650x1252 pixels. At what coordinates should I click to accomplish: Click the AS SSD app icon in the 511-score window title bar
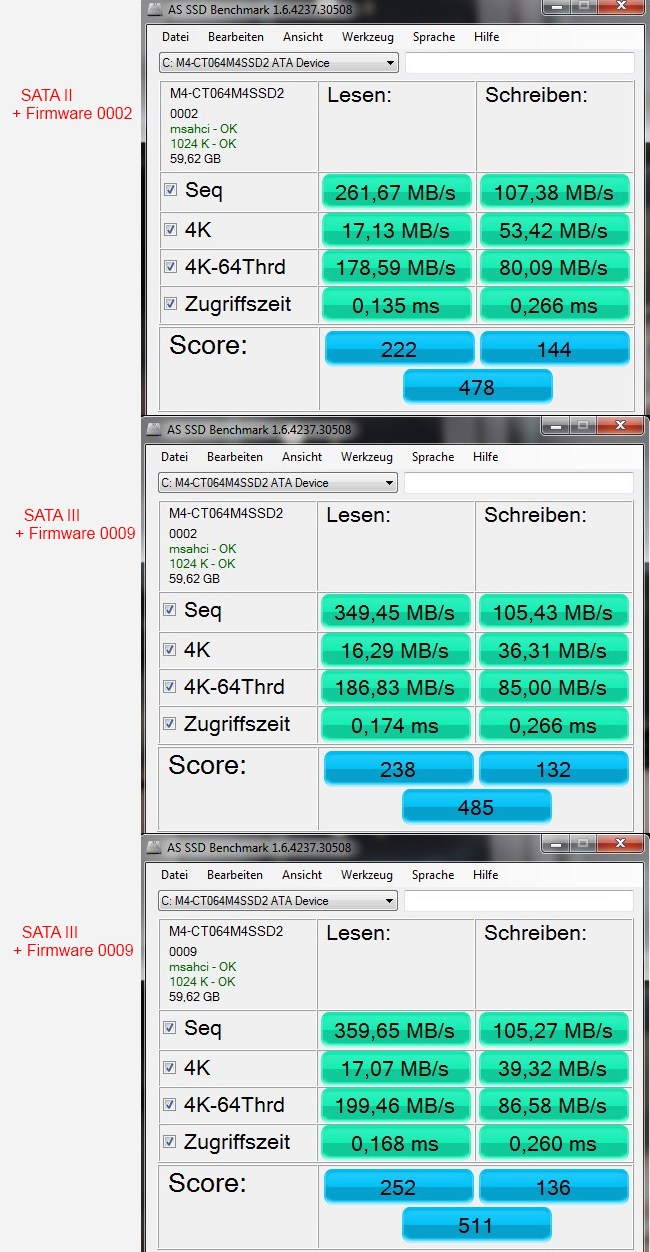pos(154,847)
